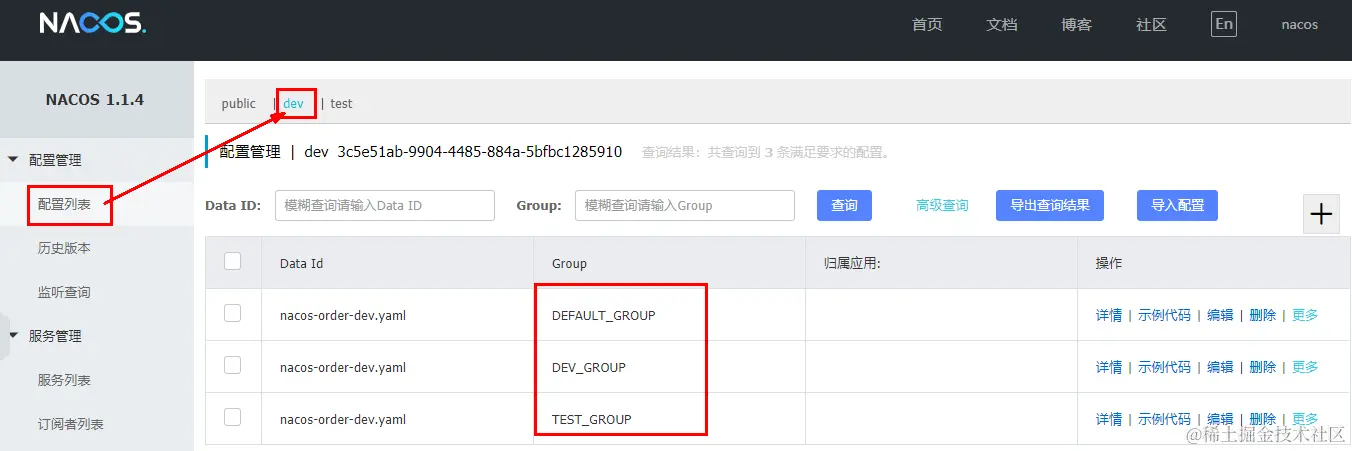The height and width of the screenshot is (451, 1352).
Task: Check the box for the DEV_GROUP row
Action: click(233, 365)
